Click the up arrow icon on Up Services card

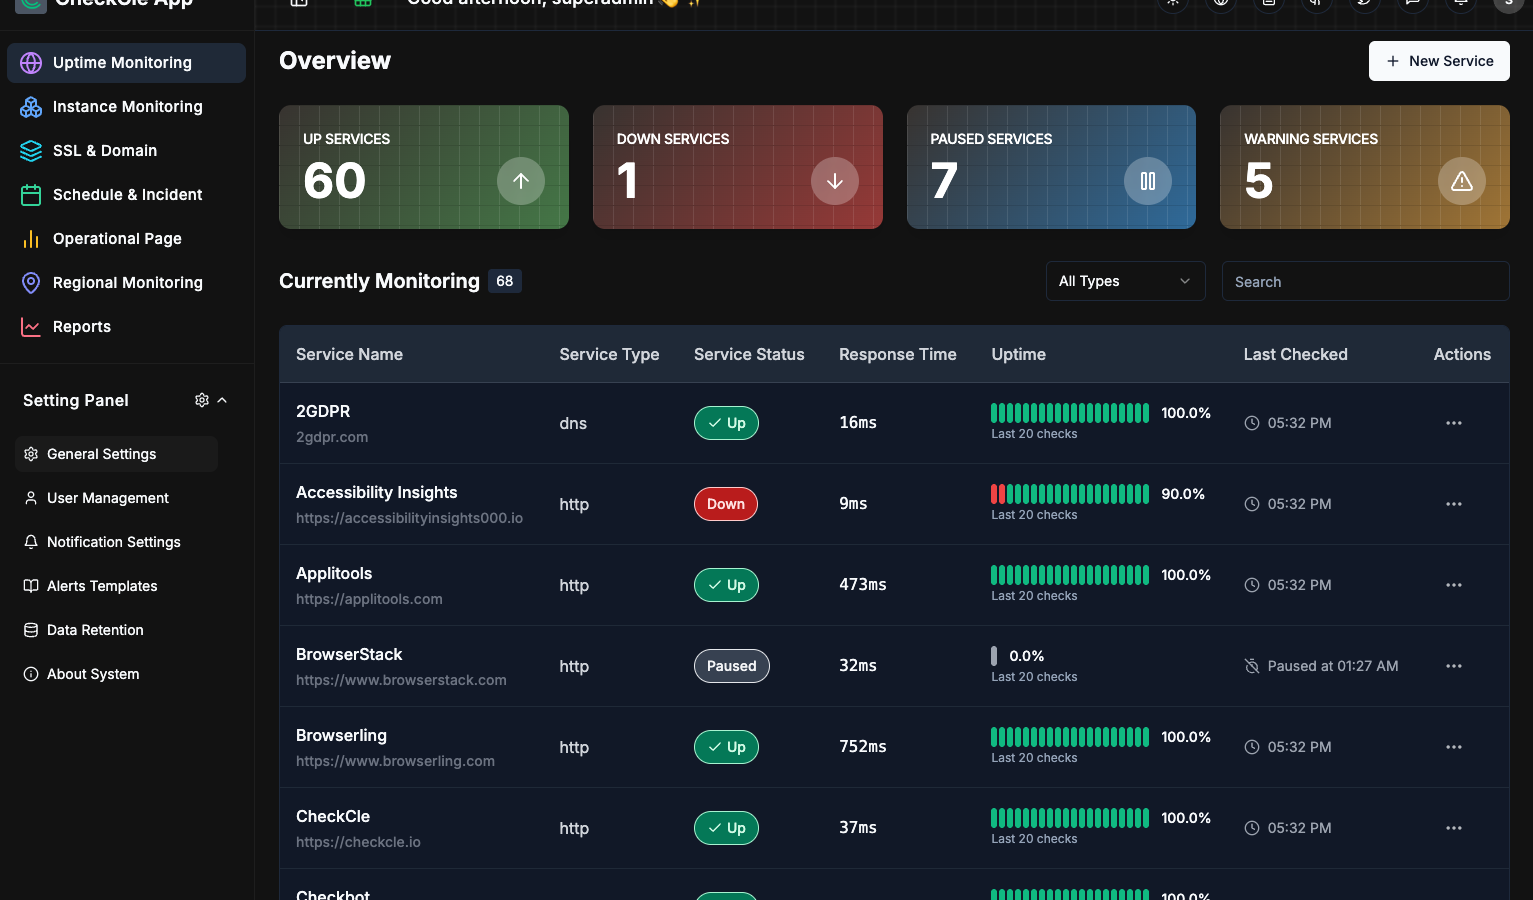click(x=521, y=181)
